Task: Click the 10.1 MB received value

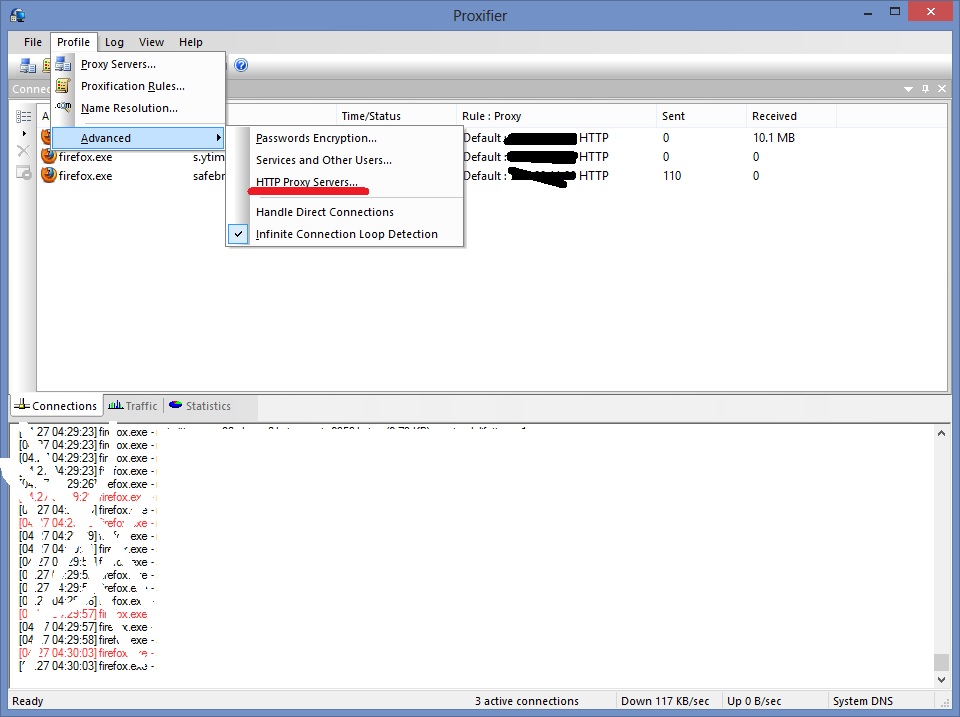Action: click(774, 138)
